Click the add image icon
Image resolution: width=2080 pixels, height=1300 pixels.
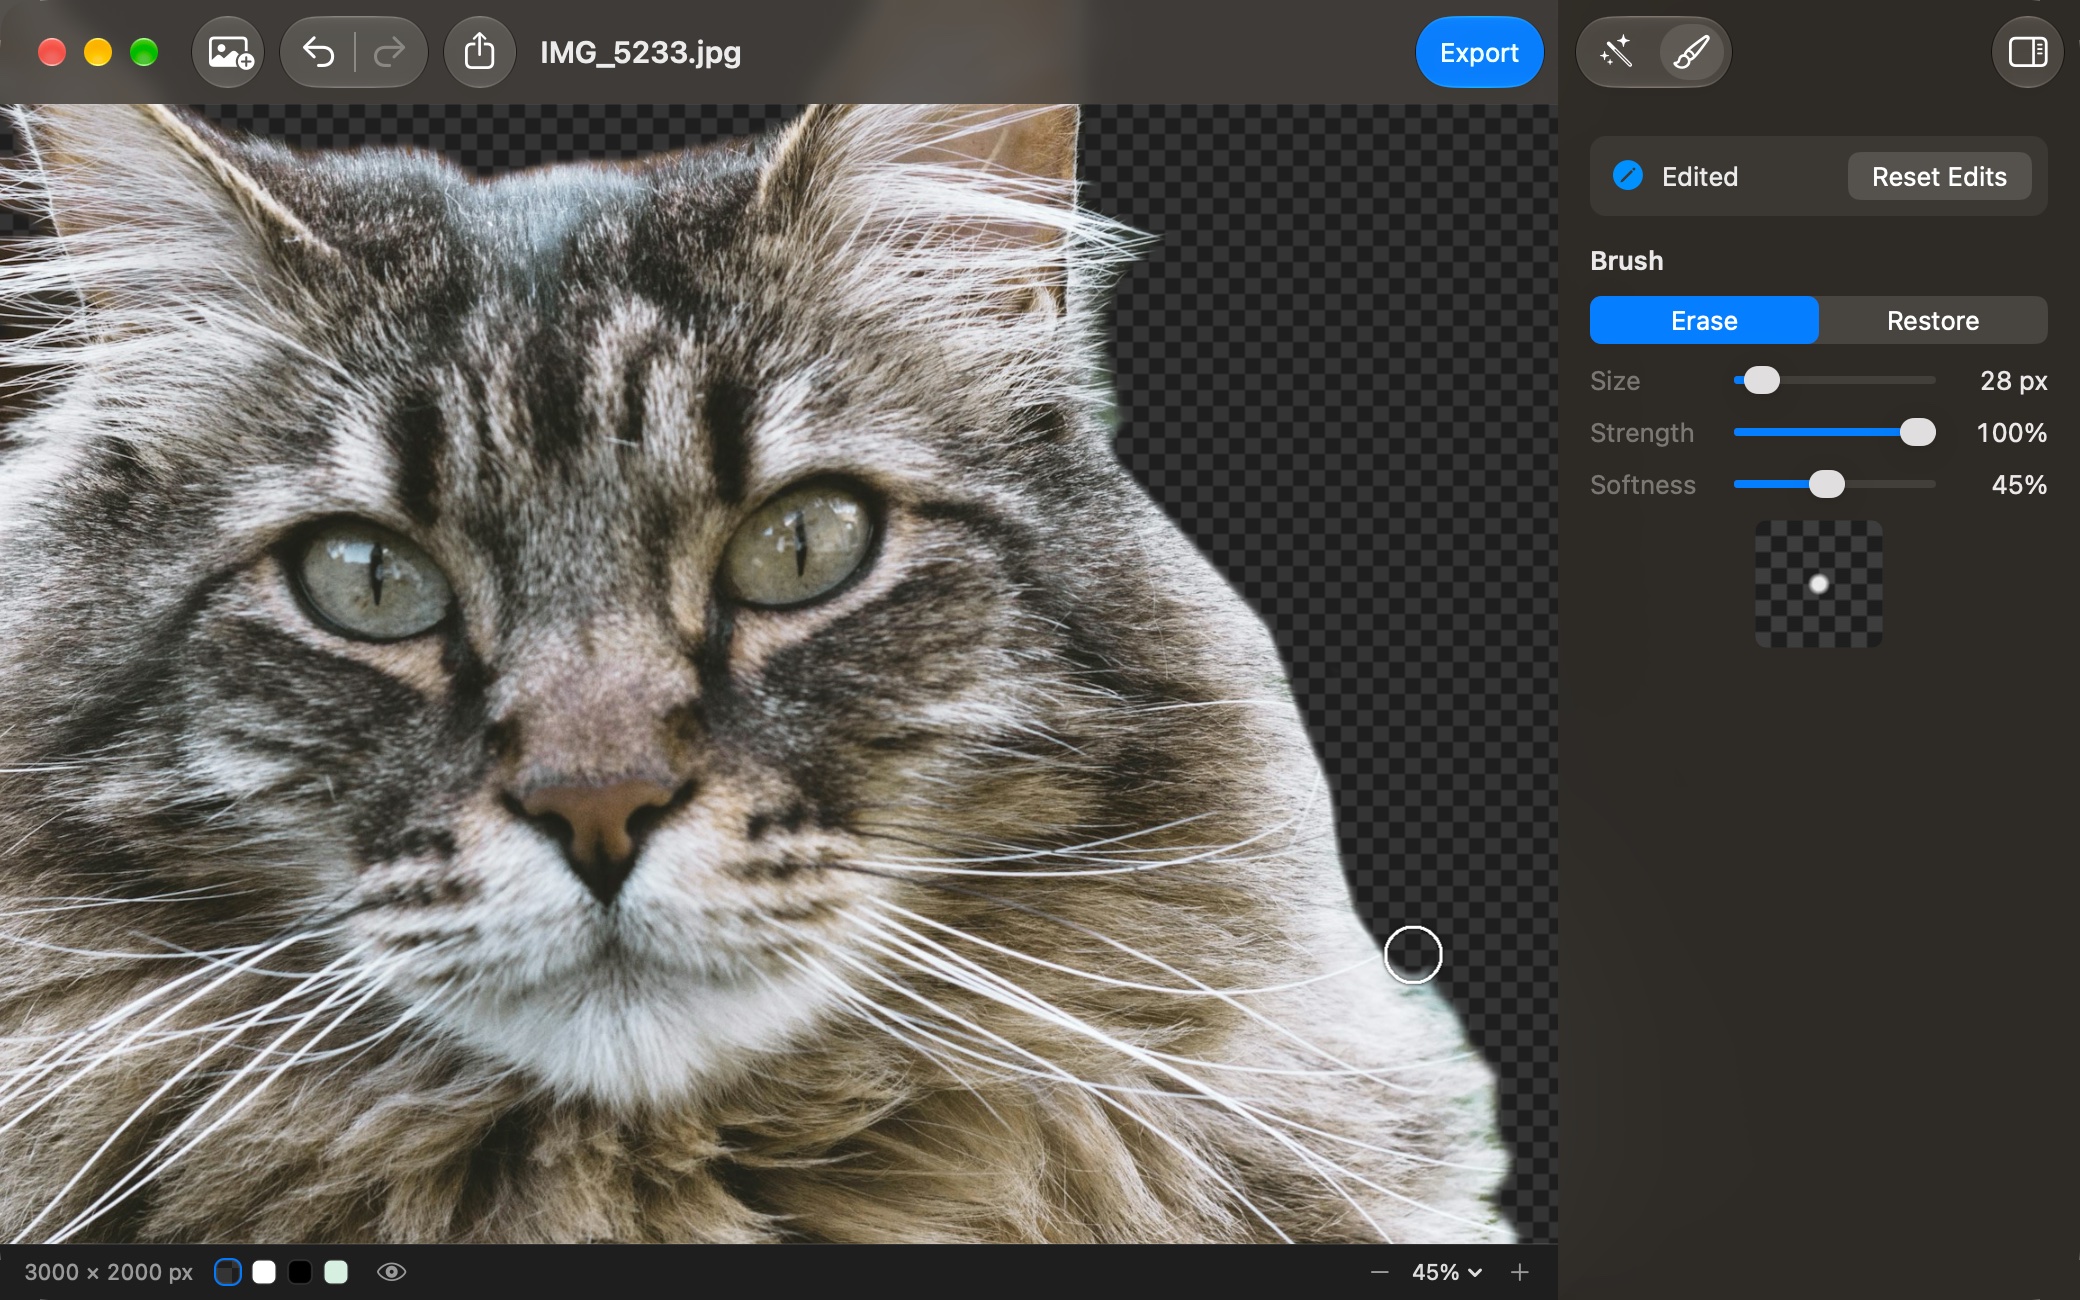point(229,52)
